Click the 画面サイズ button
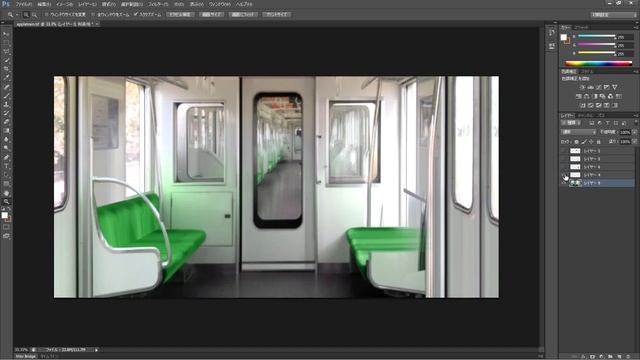640x360 pixels. pyautogui.click(x=212, y=15)
